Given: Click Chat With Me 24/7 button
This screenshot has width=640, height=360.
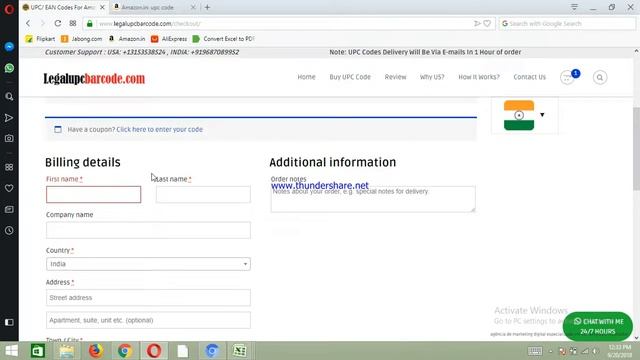Looking at the screenshot, I should (598, 327).
